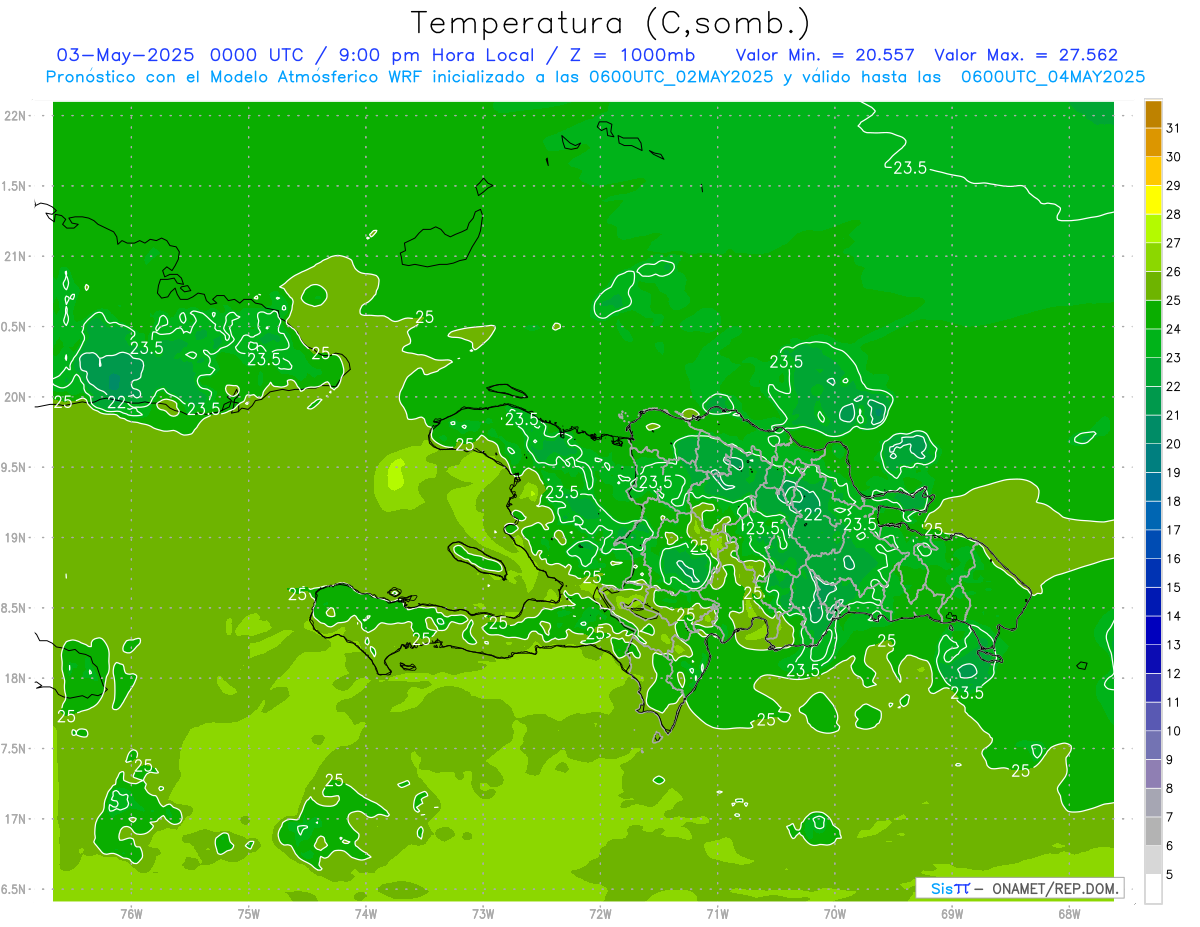Click the "19N" latitude axis label
This screenshot has height=927, width=1200.
(x=16, y=538)
